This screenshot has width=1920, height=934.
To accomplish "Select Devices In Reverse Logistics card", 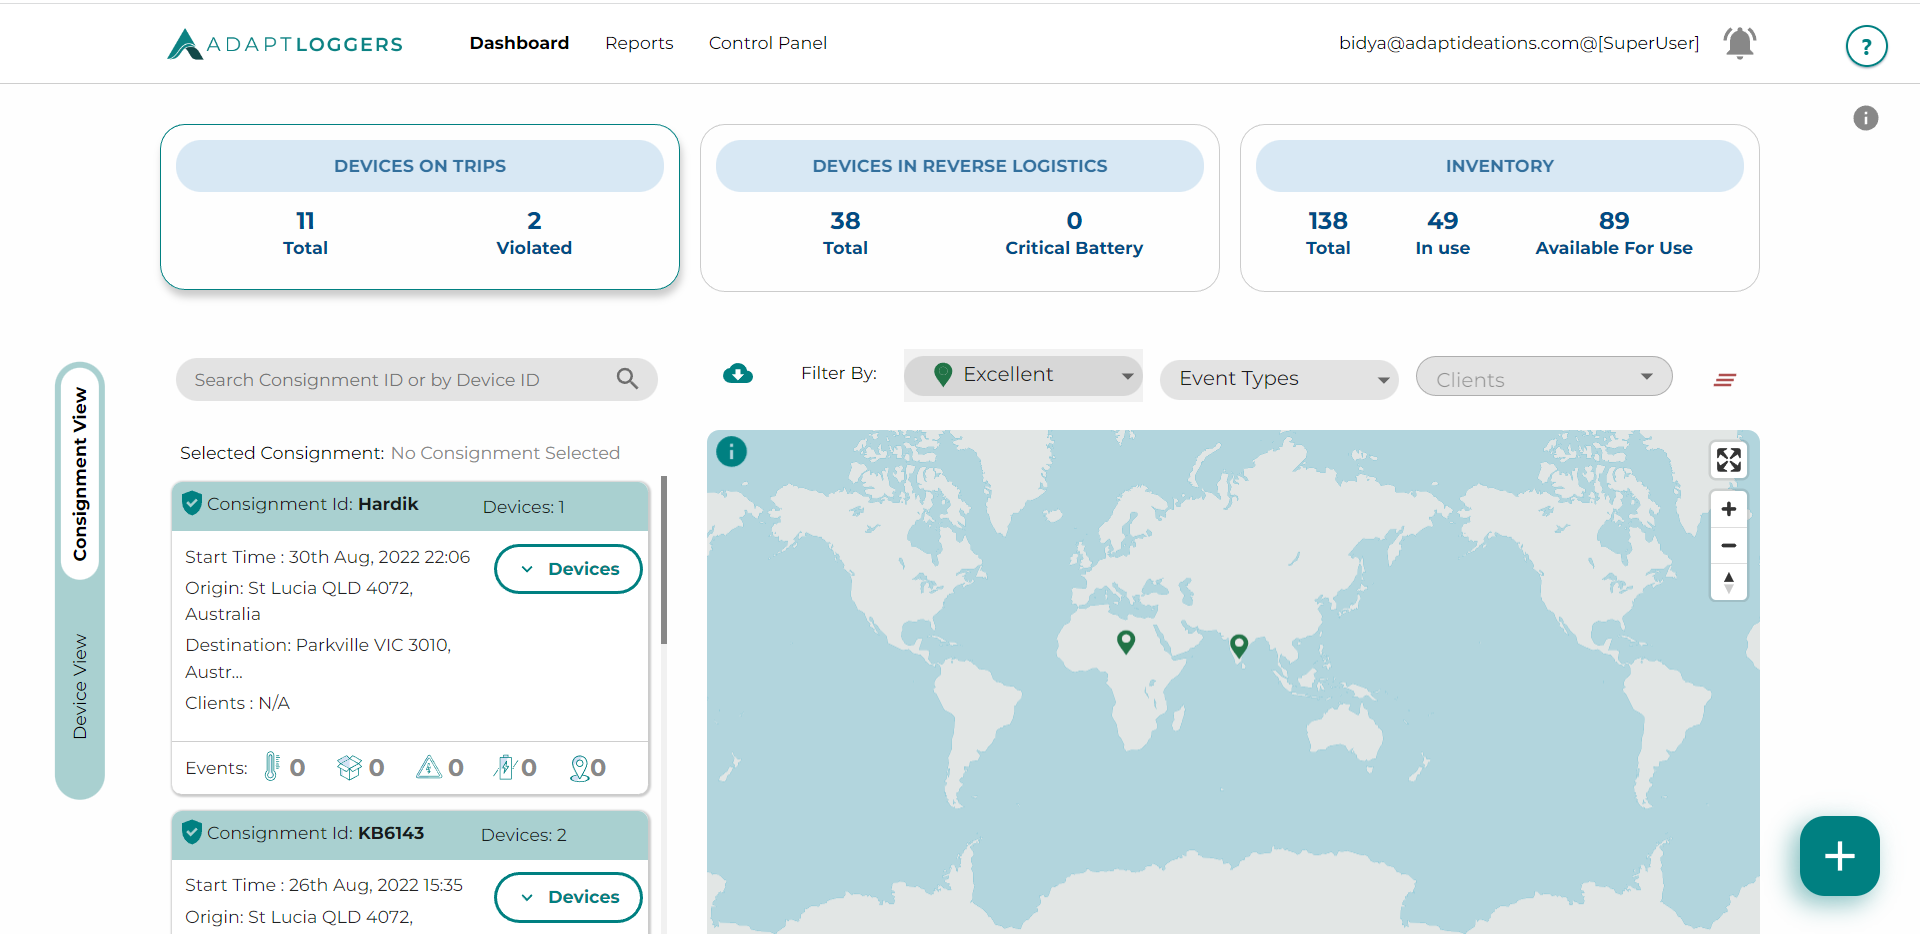I will (x=960, y=208).
